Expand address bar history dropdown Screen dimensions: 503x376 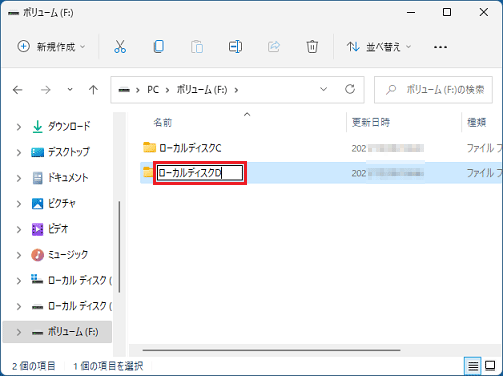323,89
